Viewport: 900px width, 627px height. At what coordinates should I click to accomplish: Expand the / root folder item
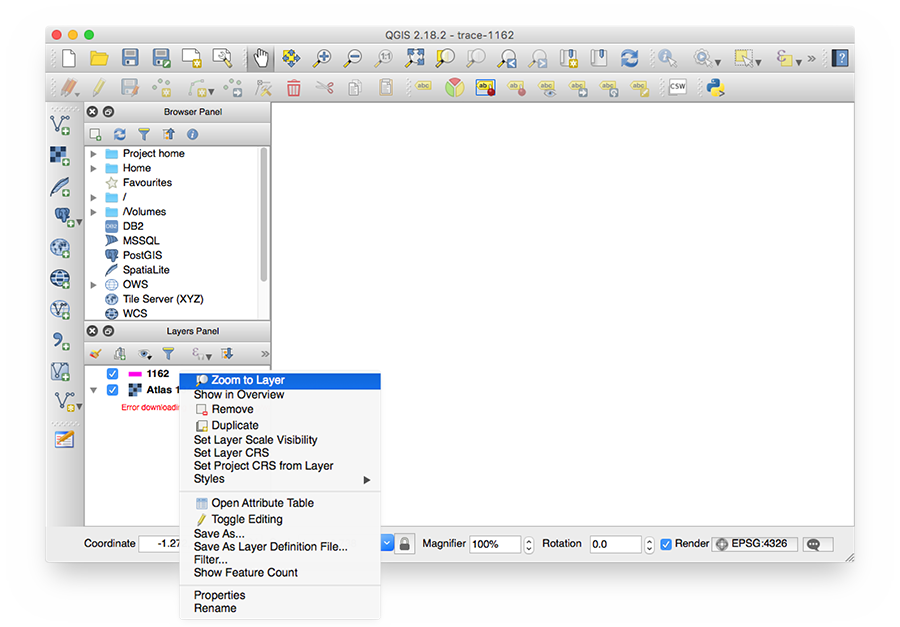(x=94, y=198)
